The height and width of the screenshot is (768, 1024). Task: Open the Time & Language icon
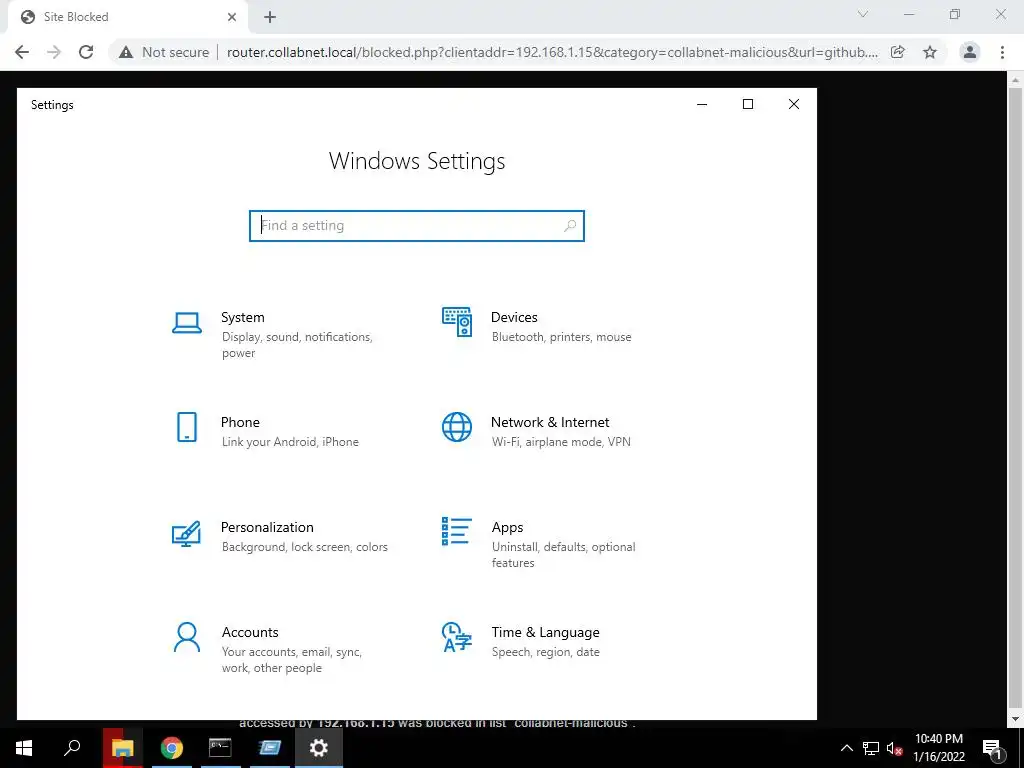point(456,637)
